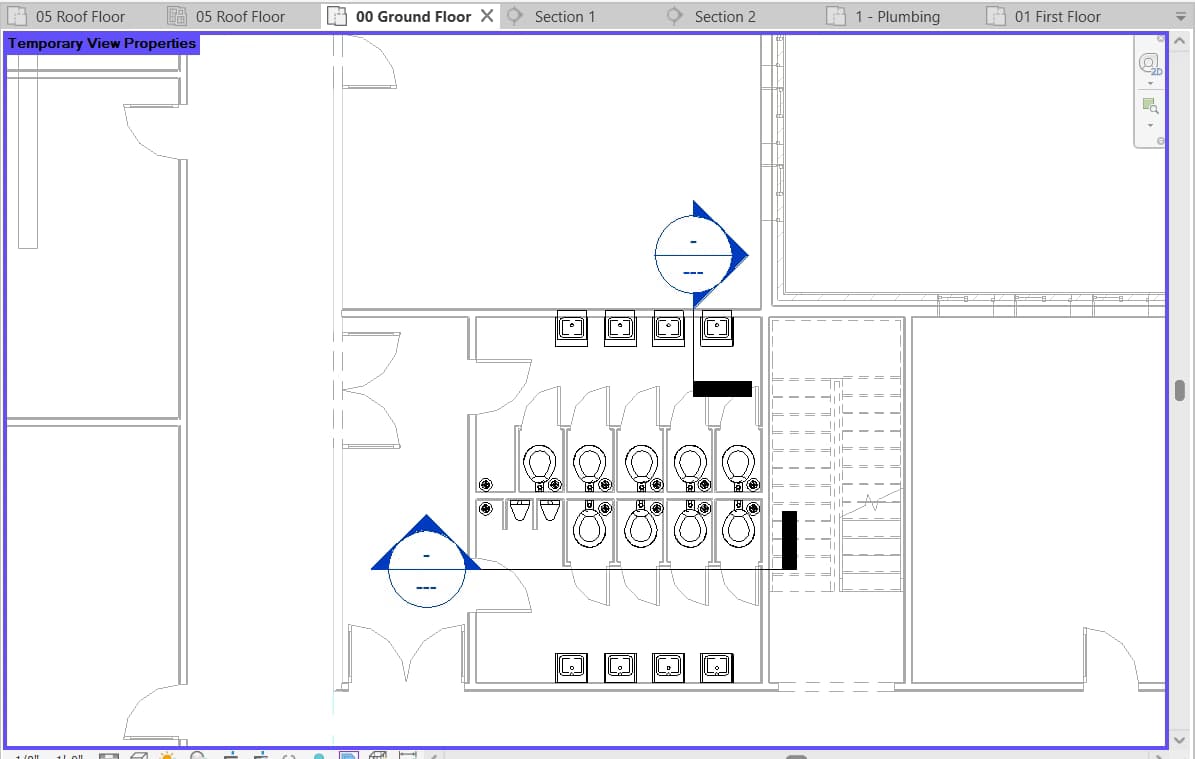
Task: Click the Temporary View Properties label
Action: (x=100, y=43)
